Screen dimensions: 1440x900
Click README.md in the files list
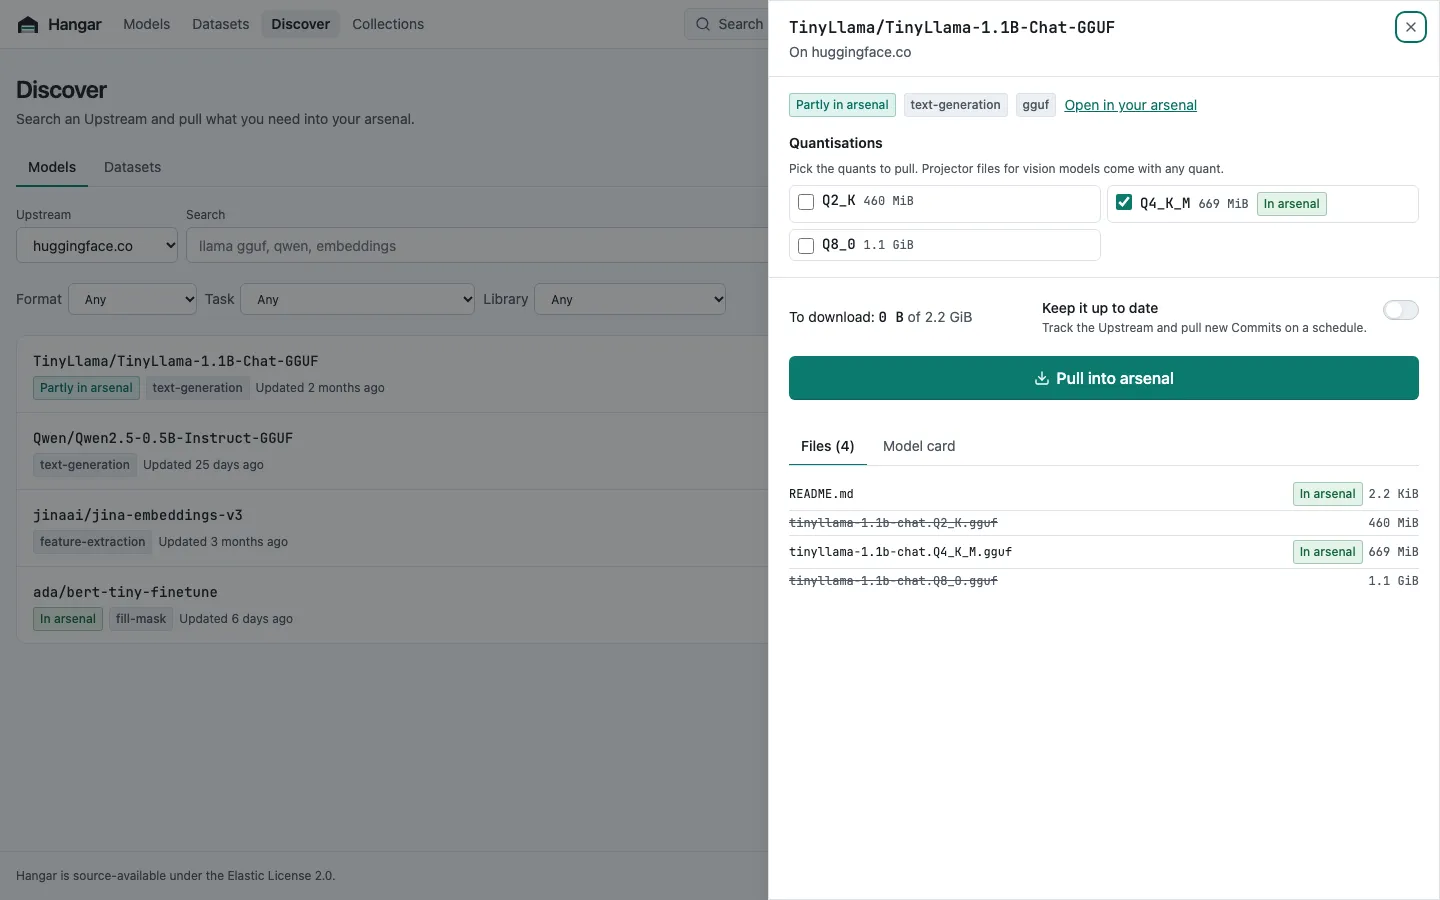click(x=821, y=494)
